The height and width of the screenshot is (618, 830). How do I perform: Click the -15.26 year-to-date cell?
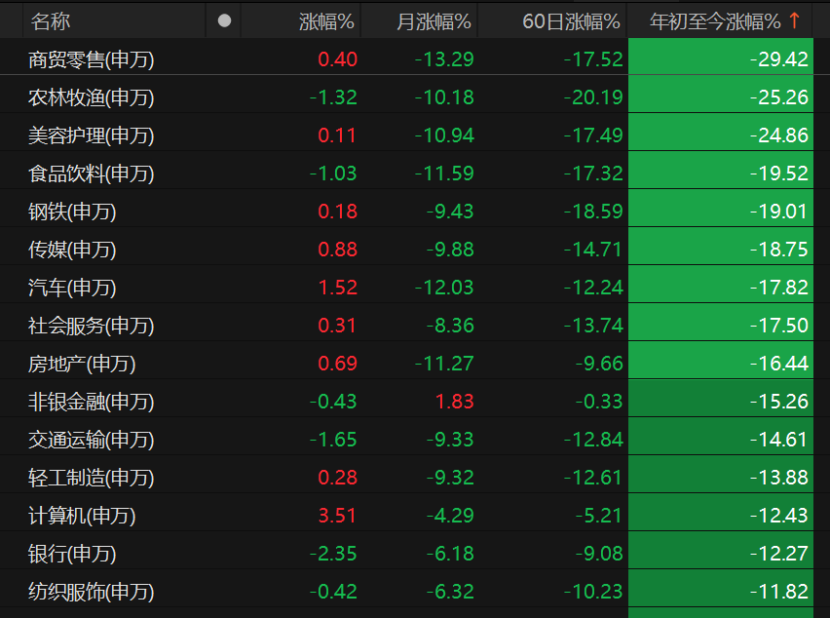720,400
